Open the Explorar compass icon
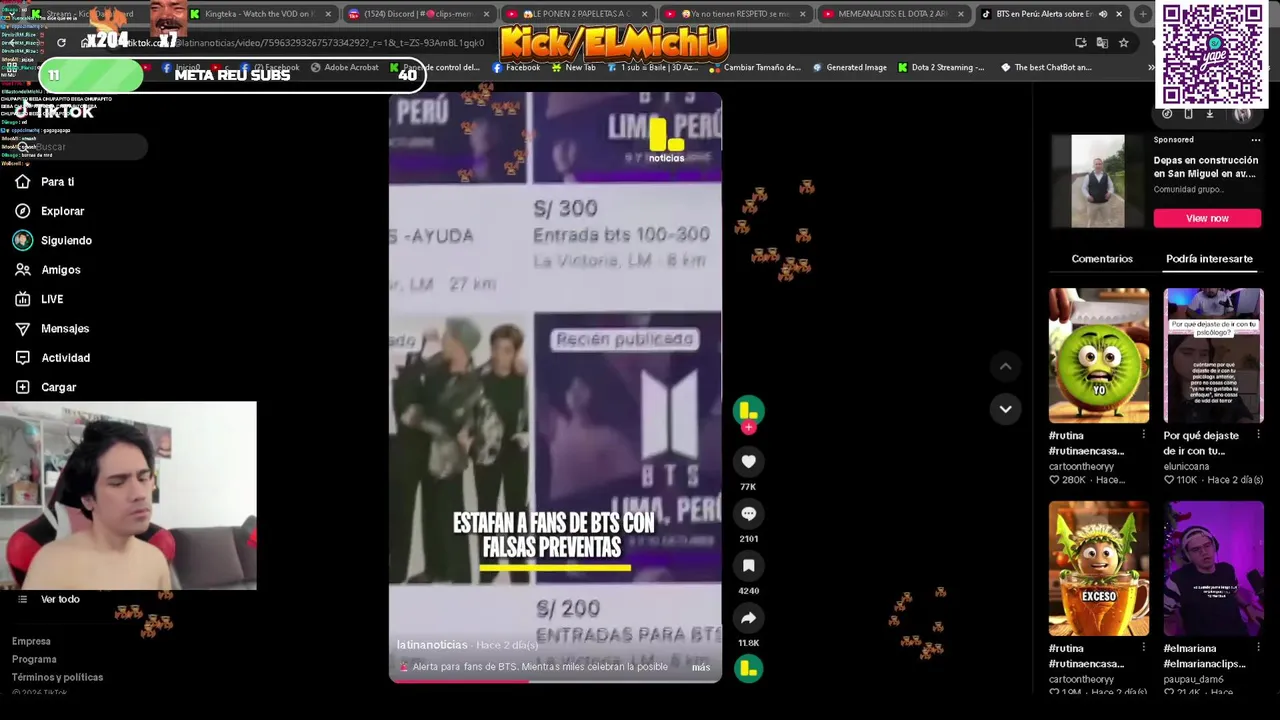1280x720 pixels. pyautogui.click(x=23, y=211)
